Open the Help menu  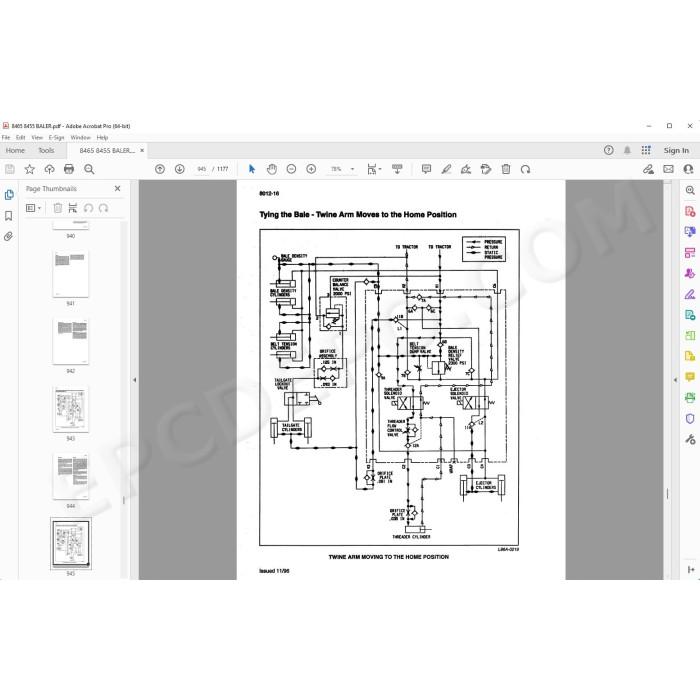(102, 138)
